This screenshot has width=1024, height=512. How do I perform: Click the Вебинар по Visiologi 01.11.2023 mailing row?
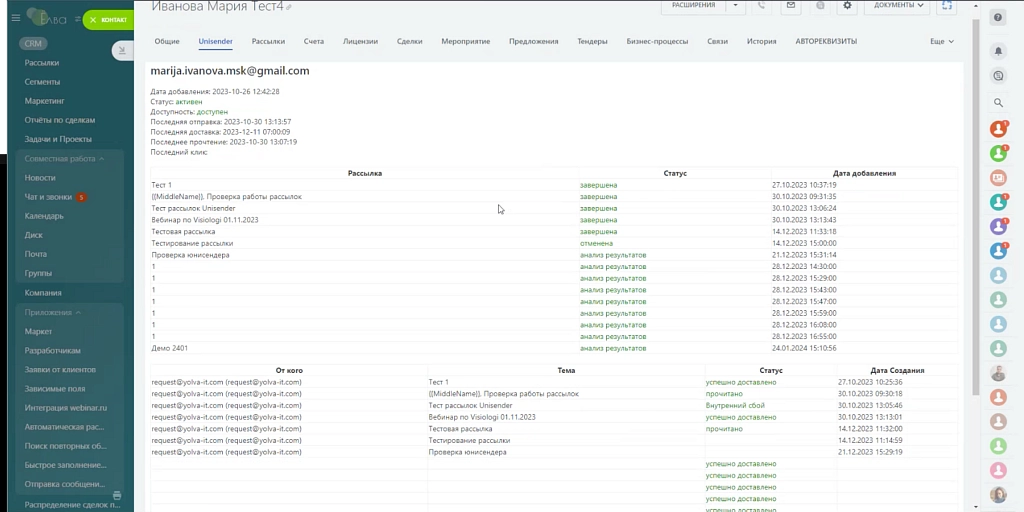point(554,220)
